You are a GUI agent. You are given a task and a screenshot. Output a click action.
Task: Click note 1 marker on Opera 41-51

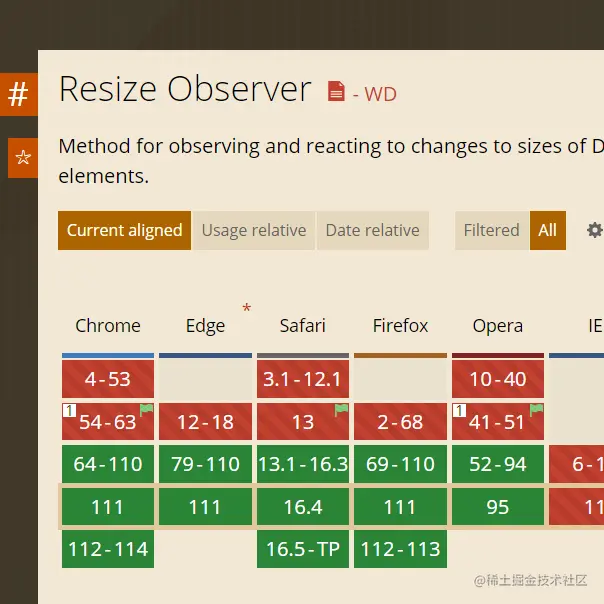coord(459,410)
